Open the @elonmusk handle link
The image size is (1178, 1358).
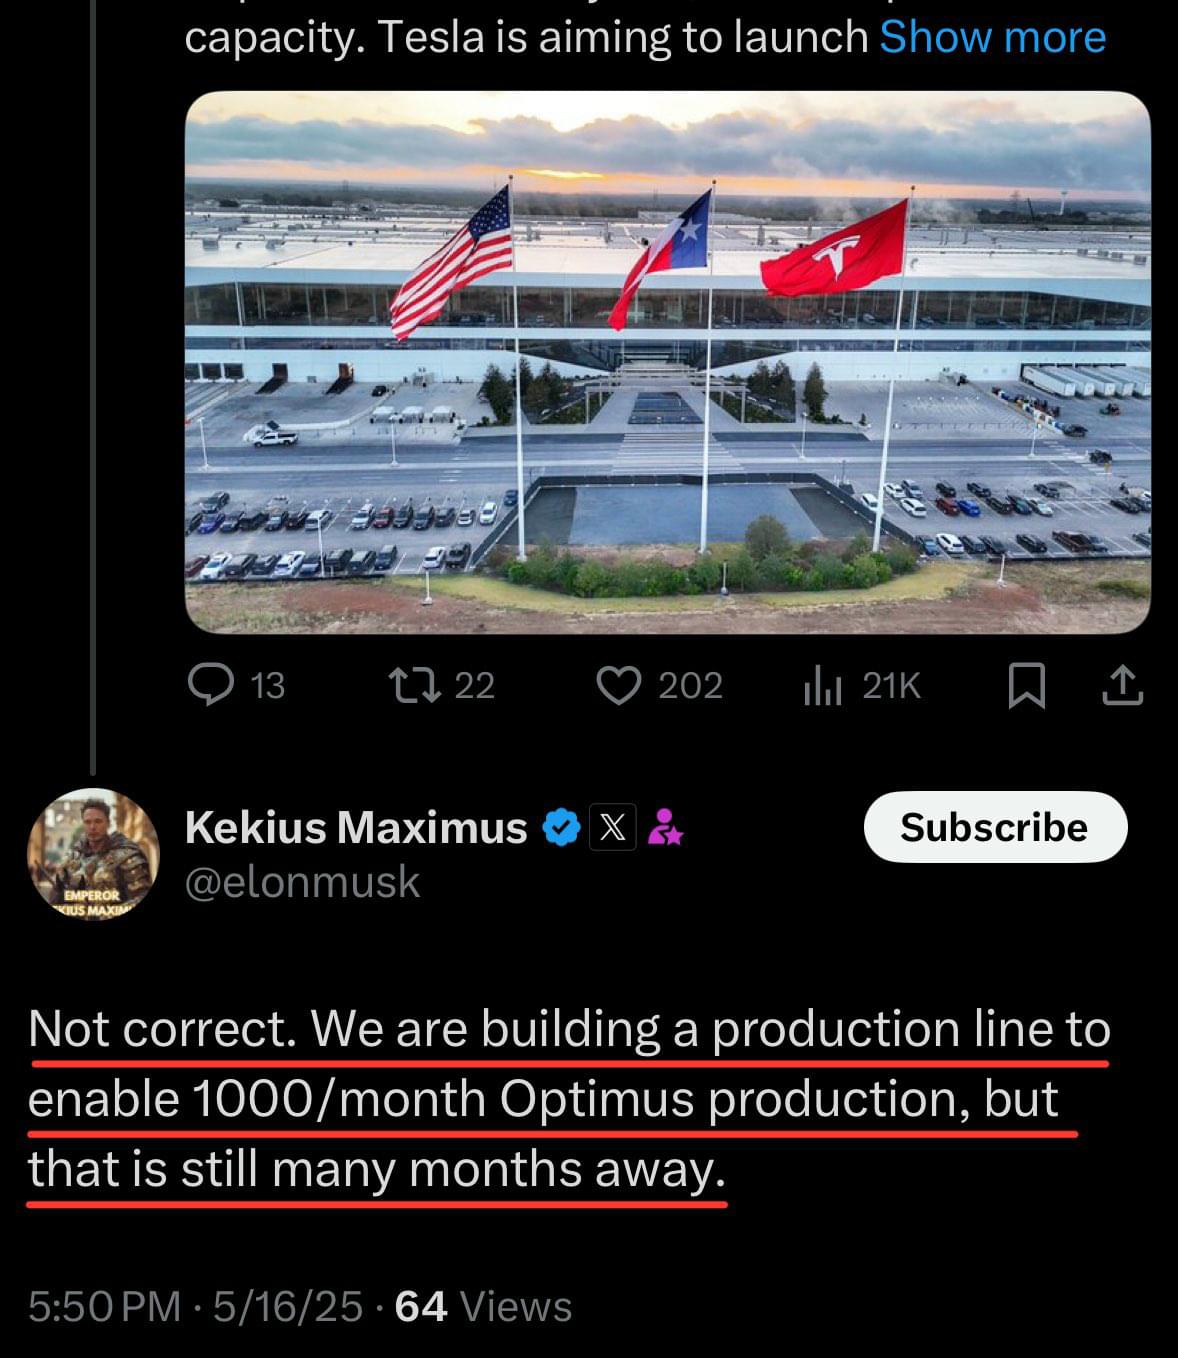pyautogui.click(x=302, y=881)
